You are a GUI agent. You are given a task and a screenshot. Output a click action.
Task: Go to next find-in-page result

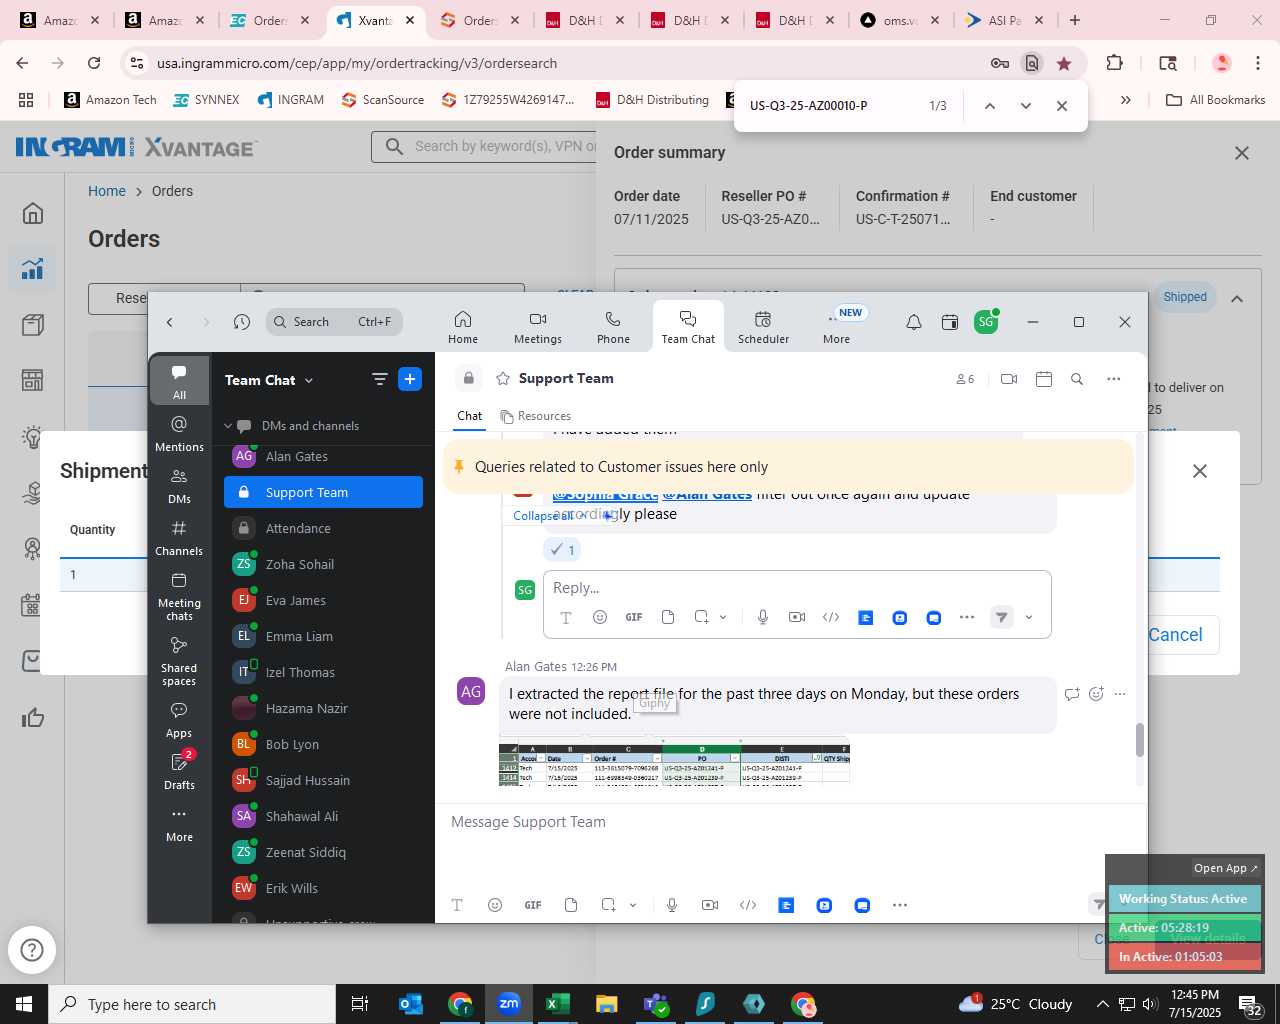coord(1025,106)
